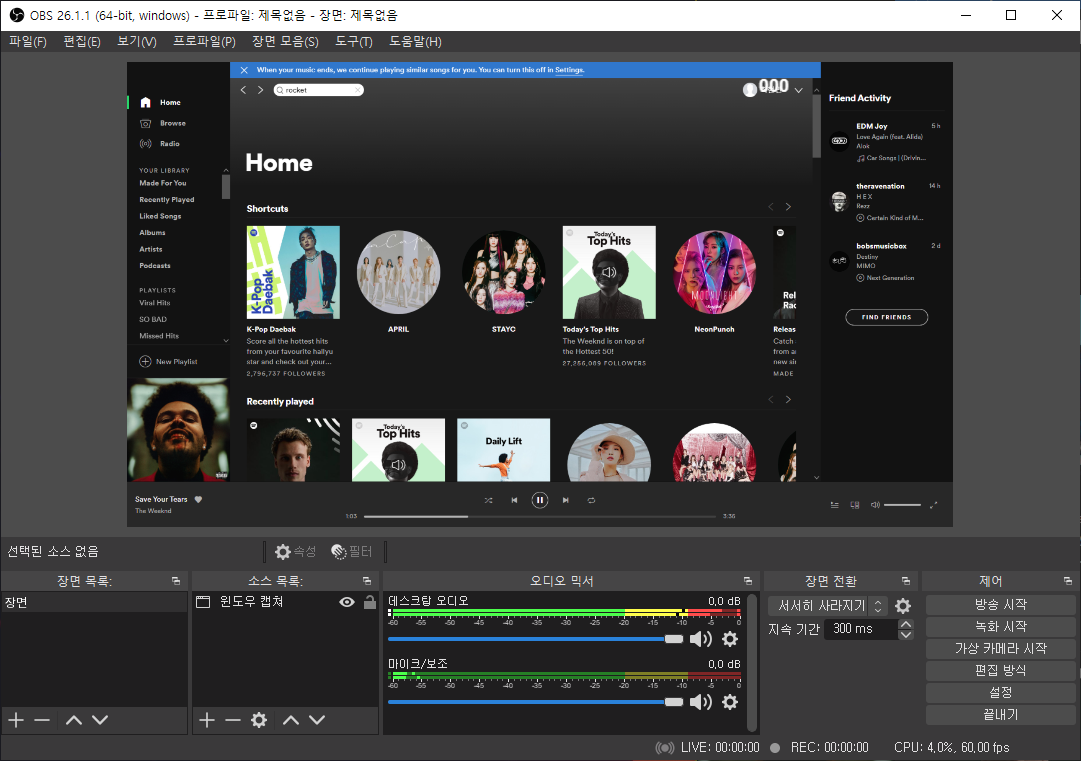Viewport: 1081px width, 761px height.
Task: Open transition properties gear icon
Action: point(903,606)
